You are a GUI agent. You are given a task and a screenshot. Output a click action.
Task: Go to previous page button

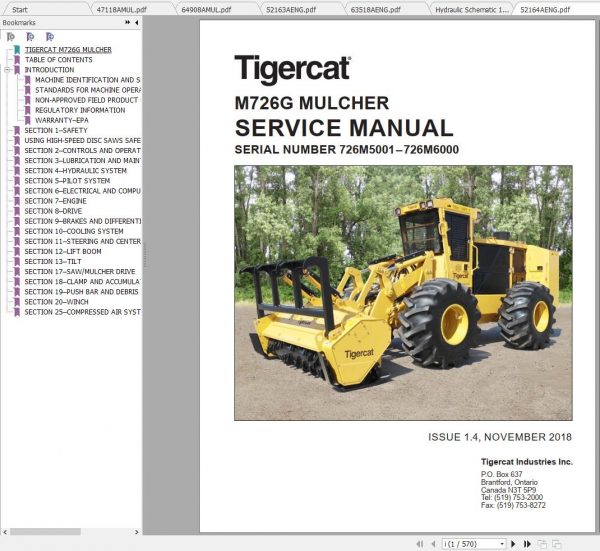coord(434,544)
